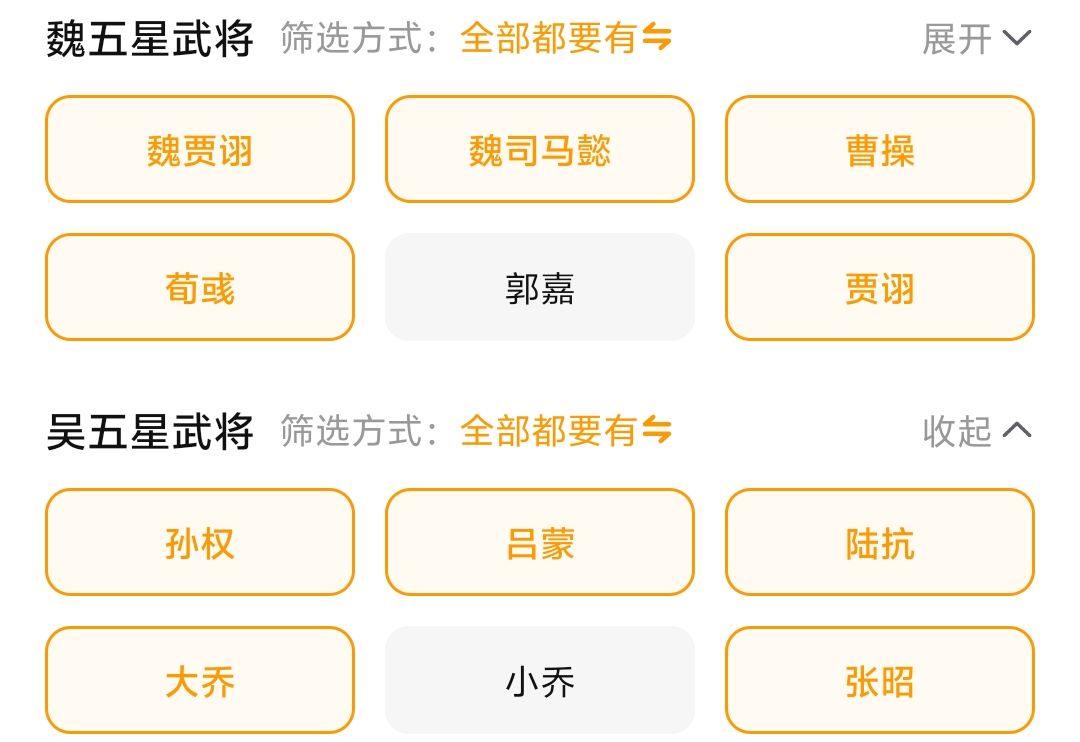The height and width of the screenshot is (742, 1080).
Task: Toggle the 大乔 filter chip
Action: 200,681
